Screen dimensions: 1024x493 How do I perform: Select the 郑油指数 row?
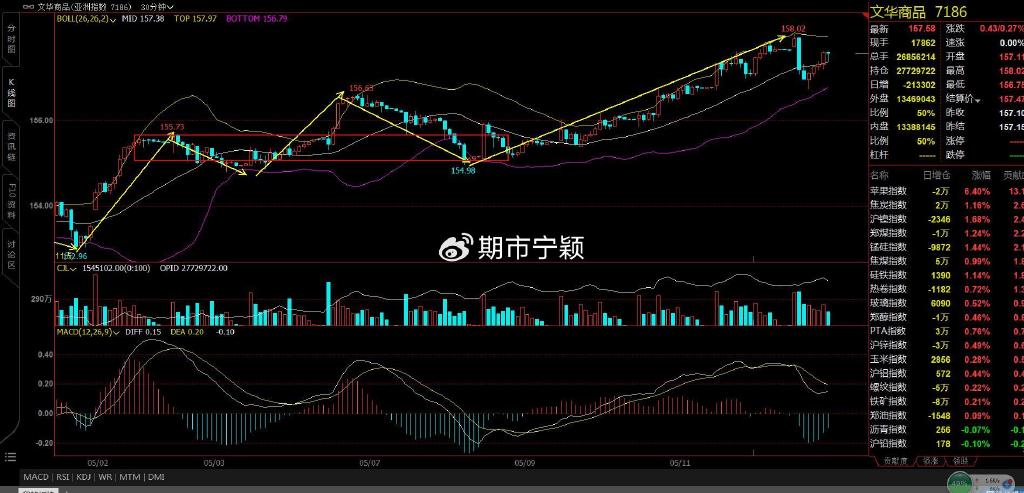point(946,415)
